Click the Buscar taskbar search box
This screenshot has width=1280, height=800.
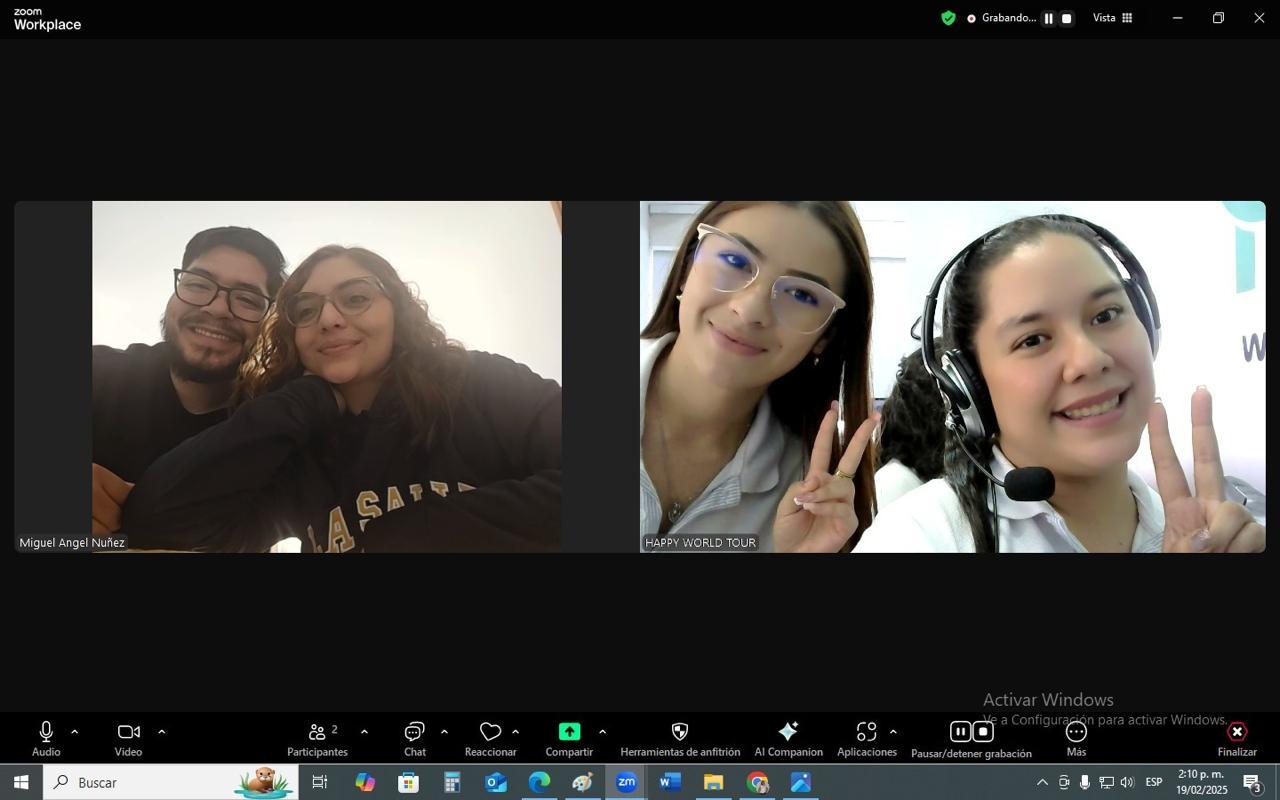pyautogui.click(x=170, y=782)
